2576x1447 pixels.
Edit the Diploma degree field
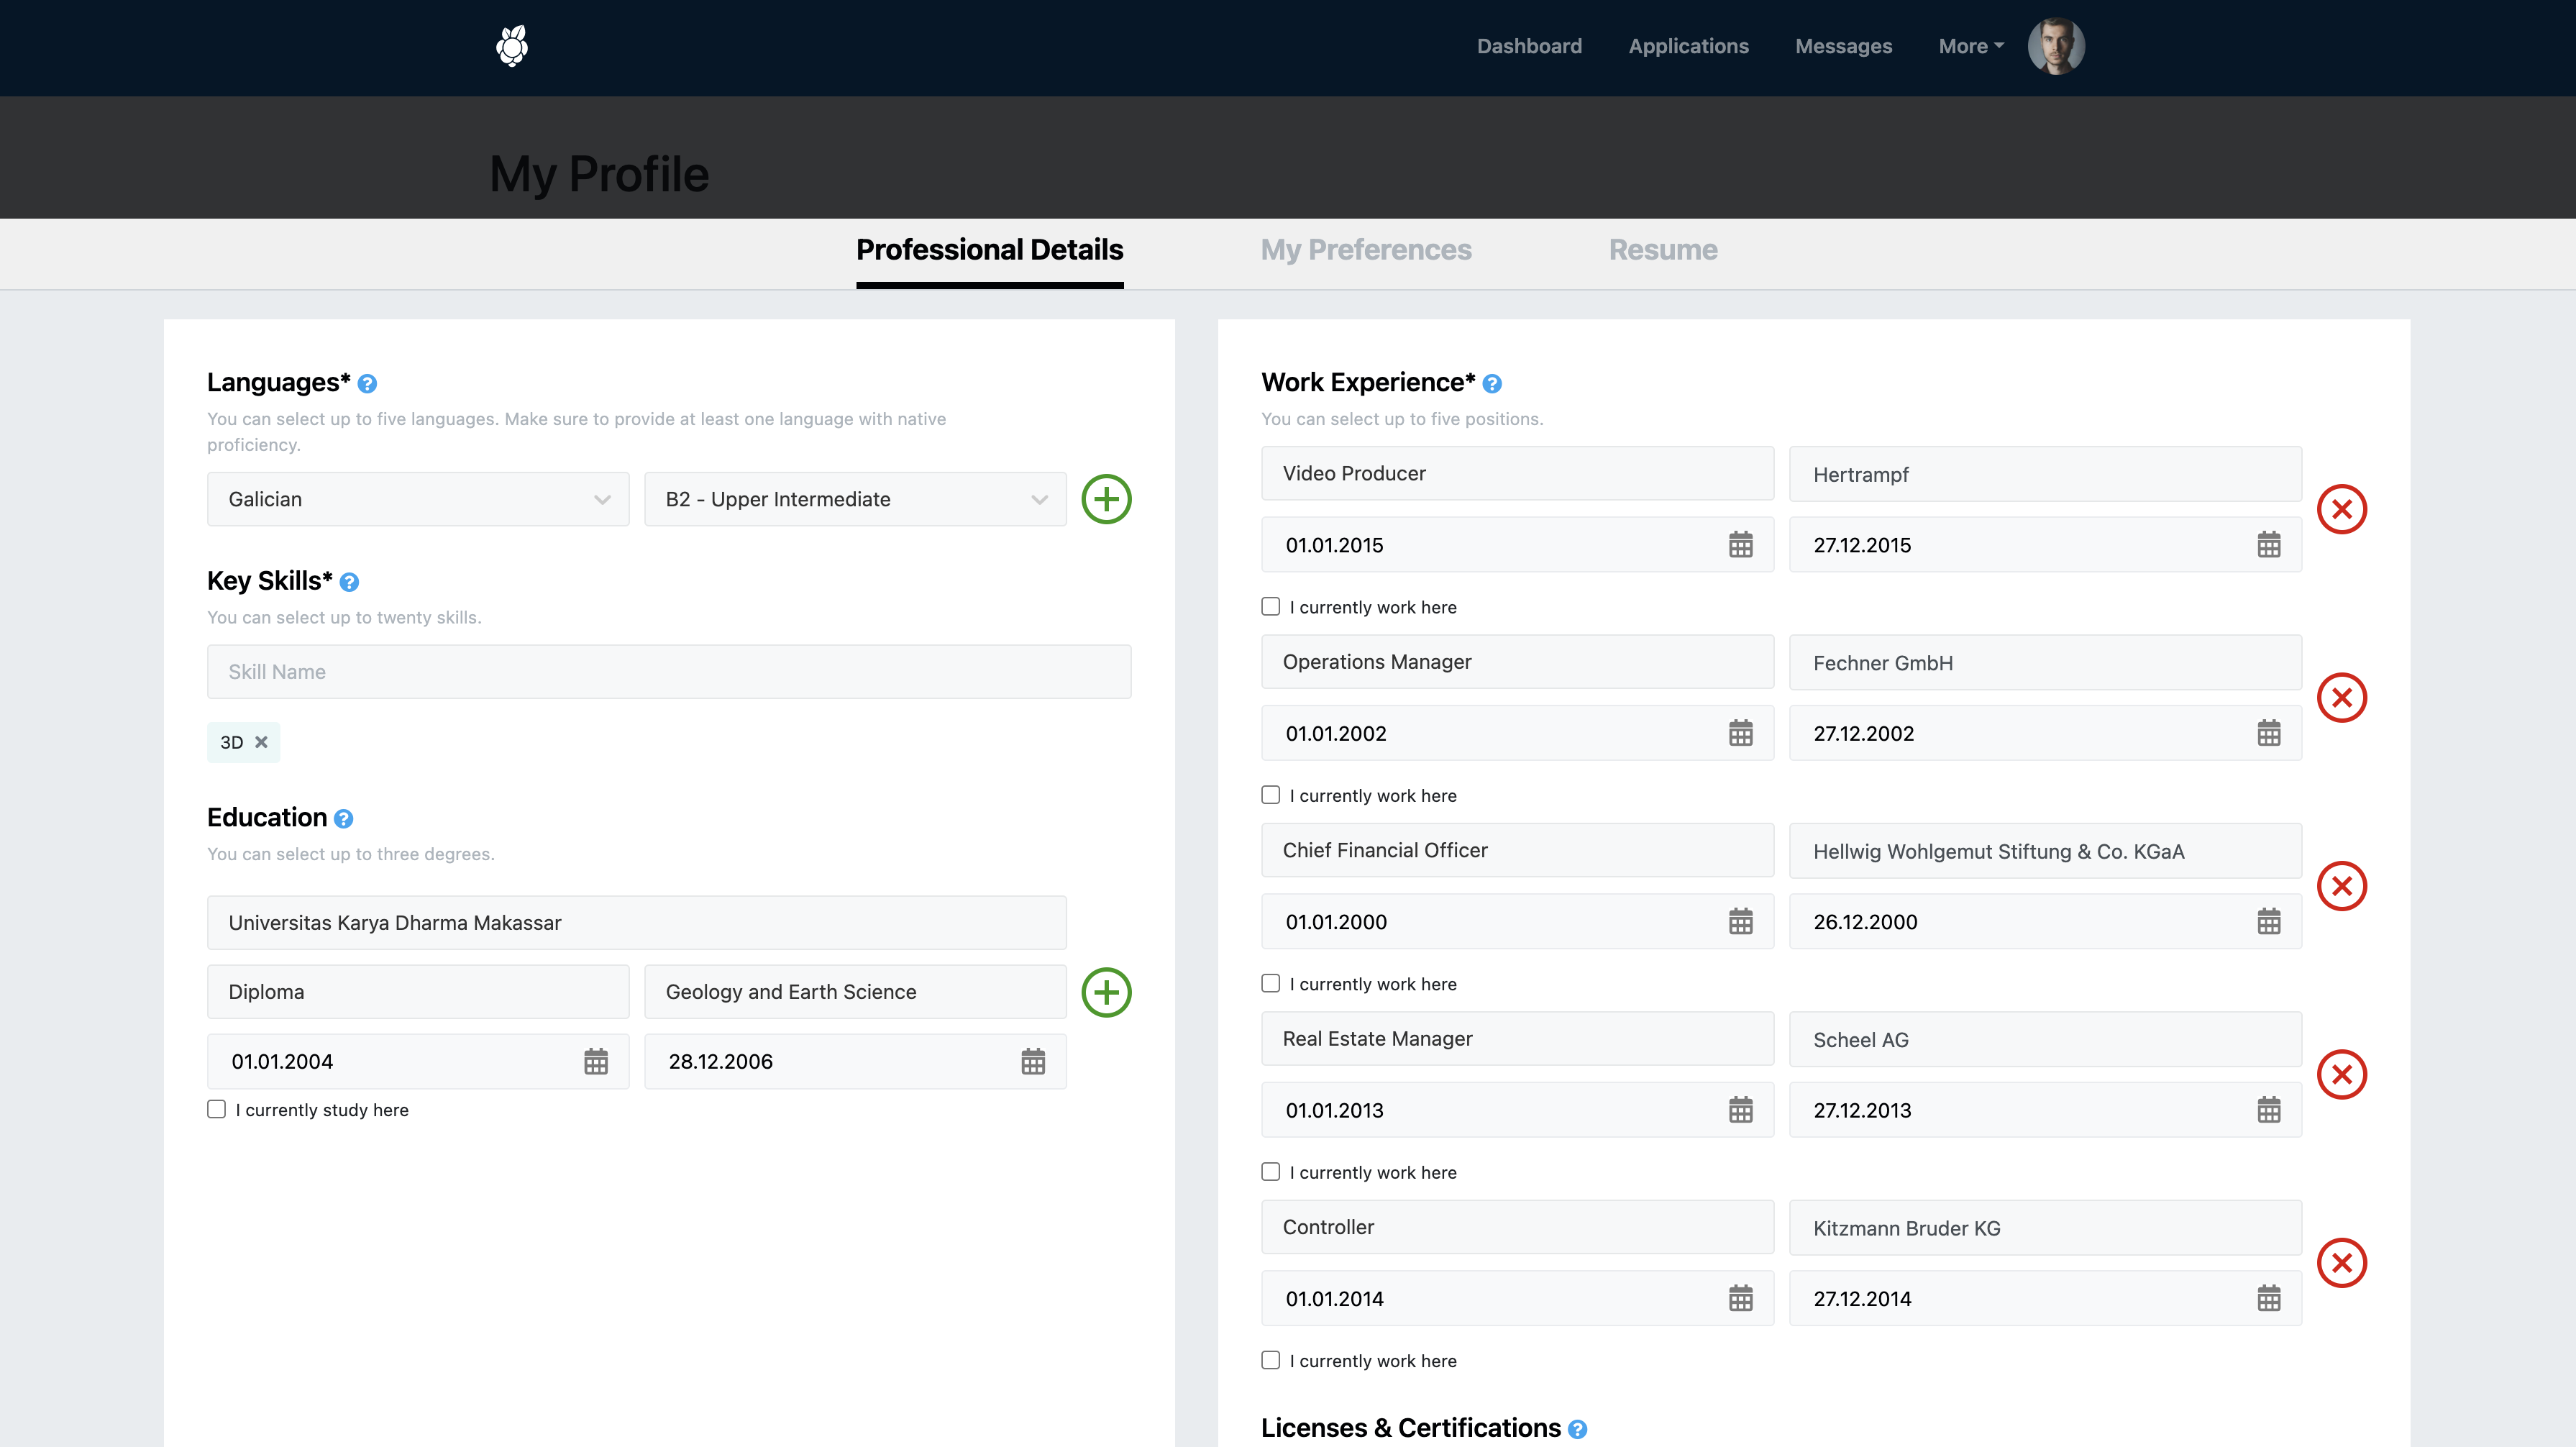pos(418,992)
